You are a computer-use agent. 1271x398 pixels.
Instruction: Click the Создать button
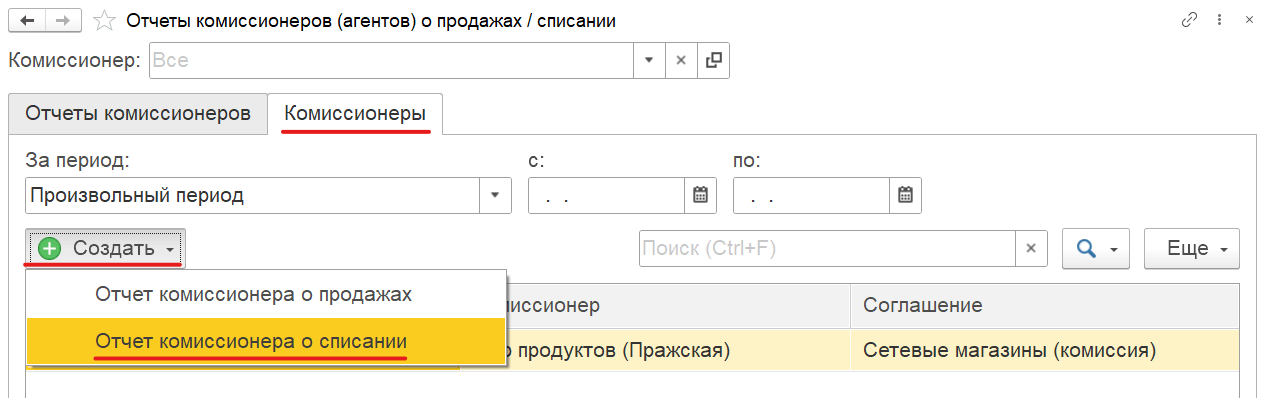(105, 249)
